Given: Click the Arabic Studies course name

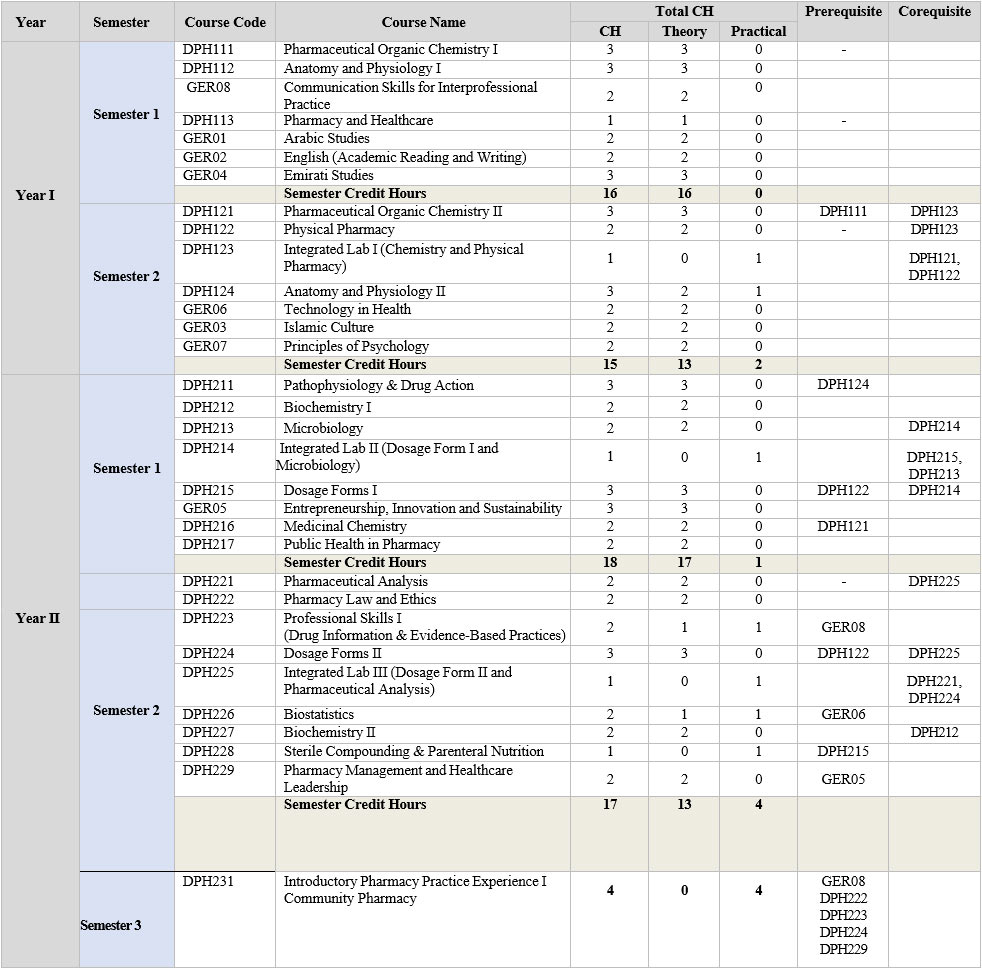Looking at the screenshot, I should [x=326, y=138].
